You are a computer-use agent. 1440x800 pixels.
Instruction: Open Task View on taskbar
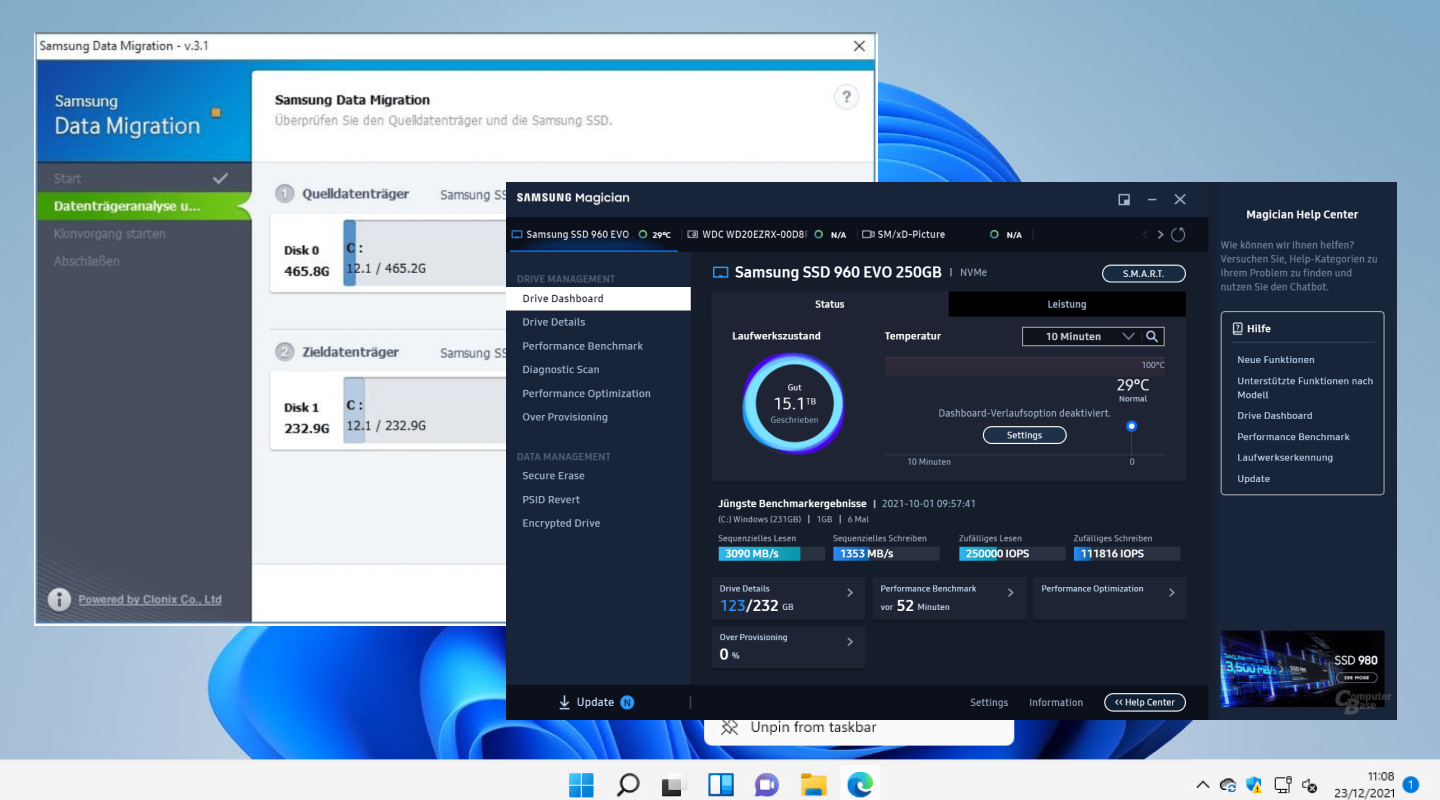tap(674, 785)
